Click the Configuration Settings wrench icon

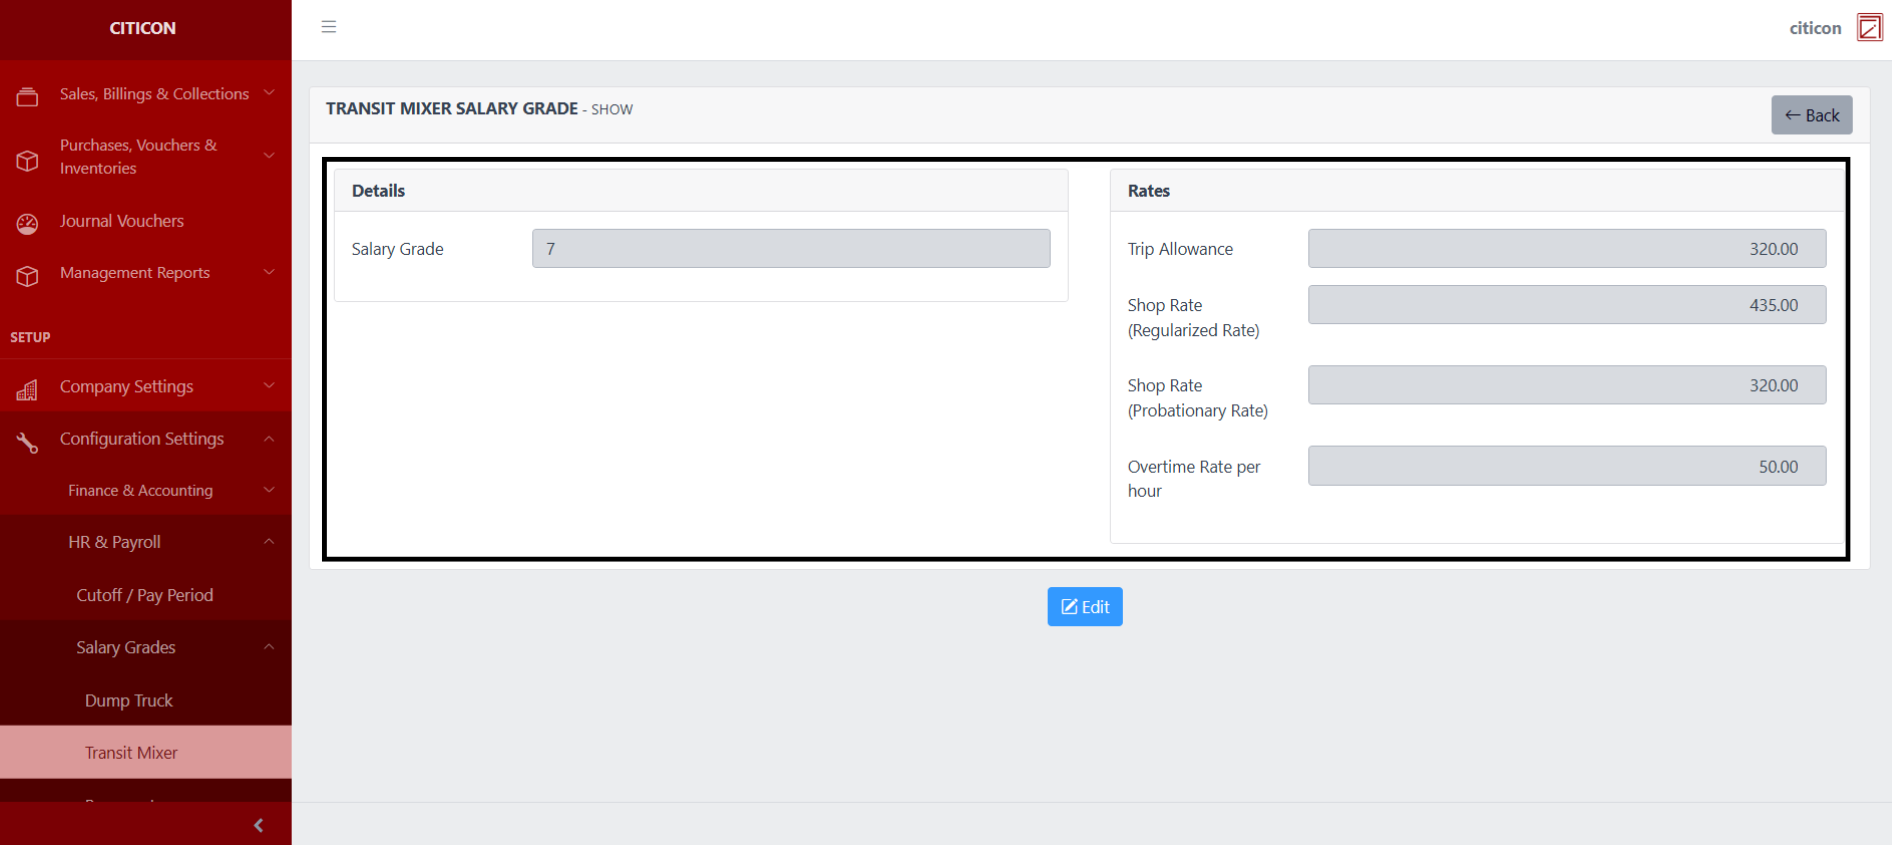(28, 442)
